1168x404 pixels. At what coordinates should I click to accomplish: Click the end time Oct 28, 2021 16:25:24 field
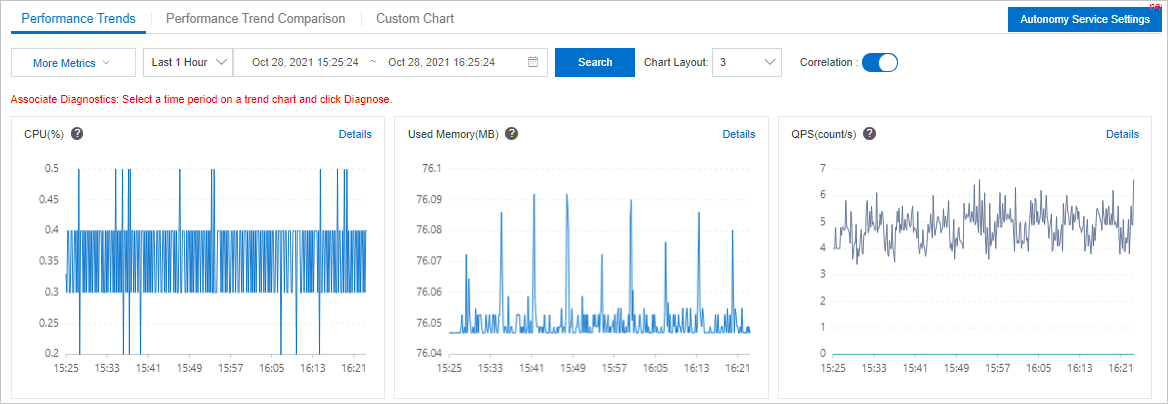[442, 63]
